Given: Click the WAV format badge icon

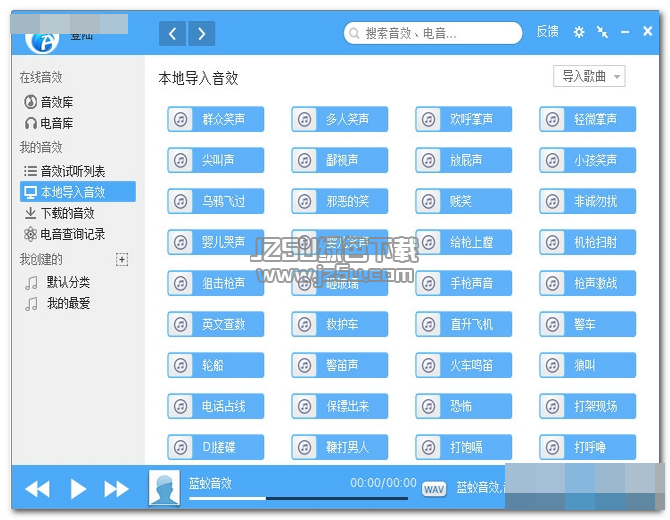Looking at the screenshot, I should click(433, 489).
